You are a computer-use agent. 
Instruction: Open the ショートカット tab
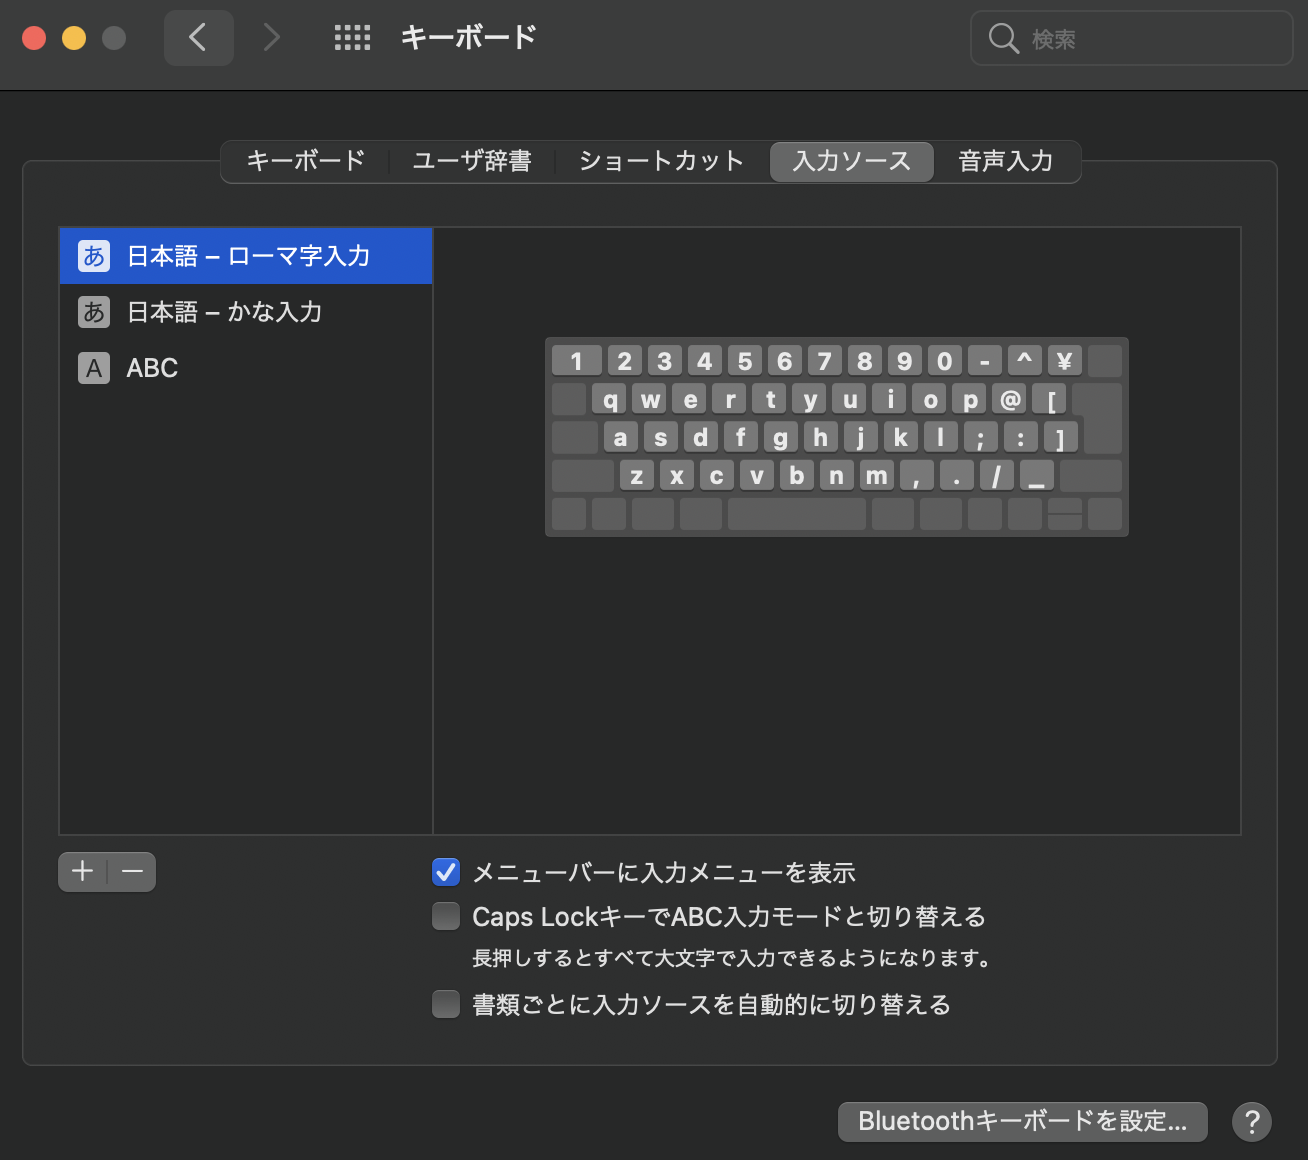click(661, 161)
